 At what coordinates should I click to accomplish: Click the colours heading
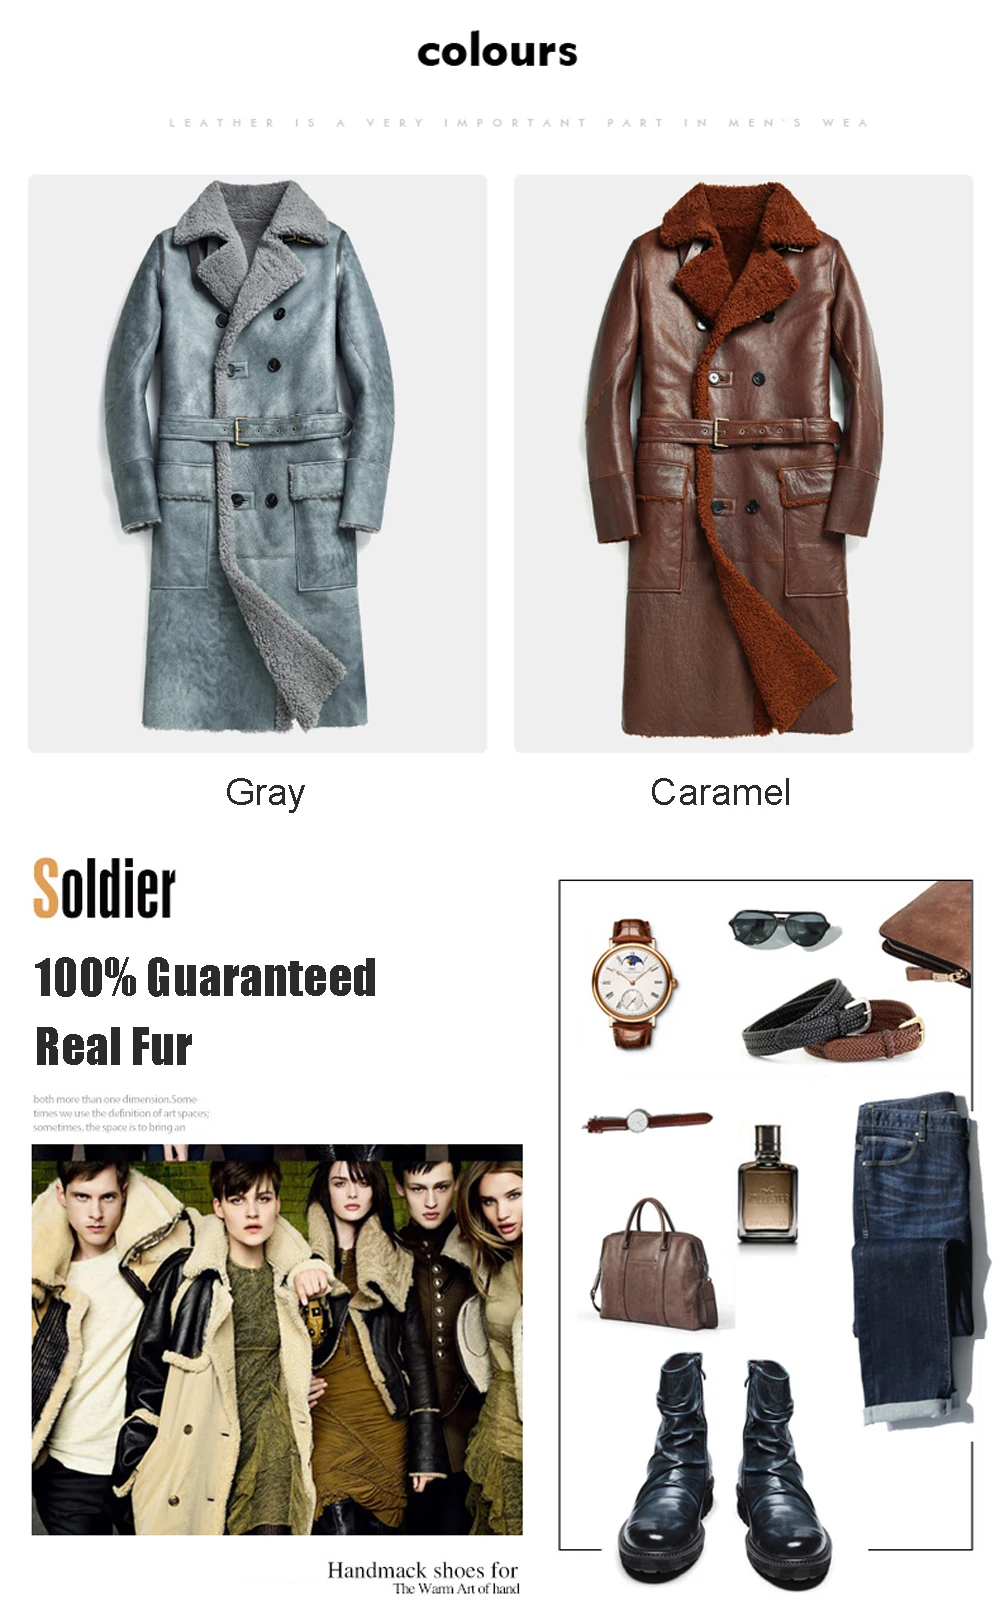pos(497,51)
